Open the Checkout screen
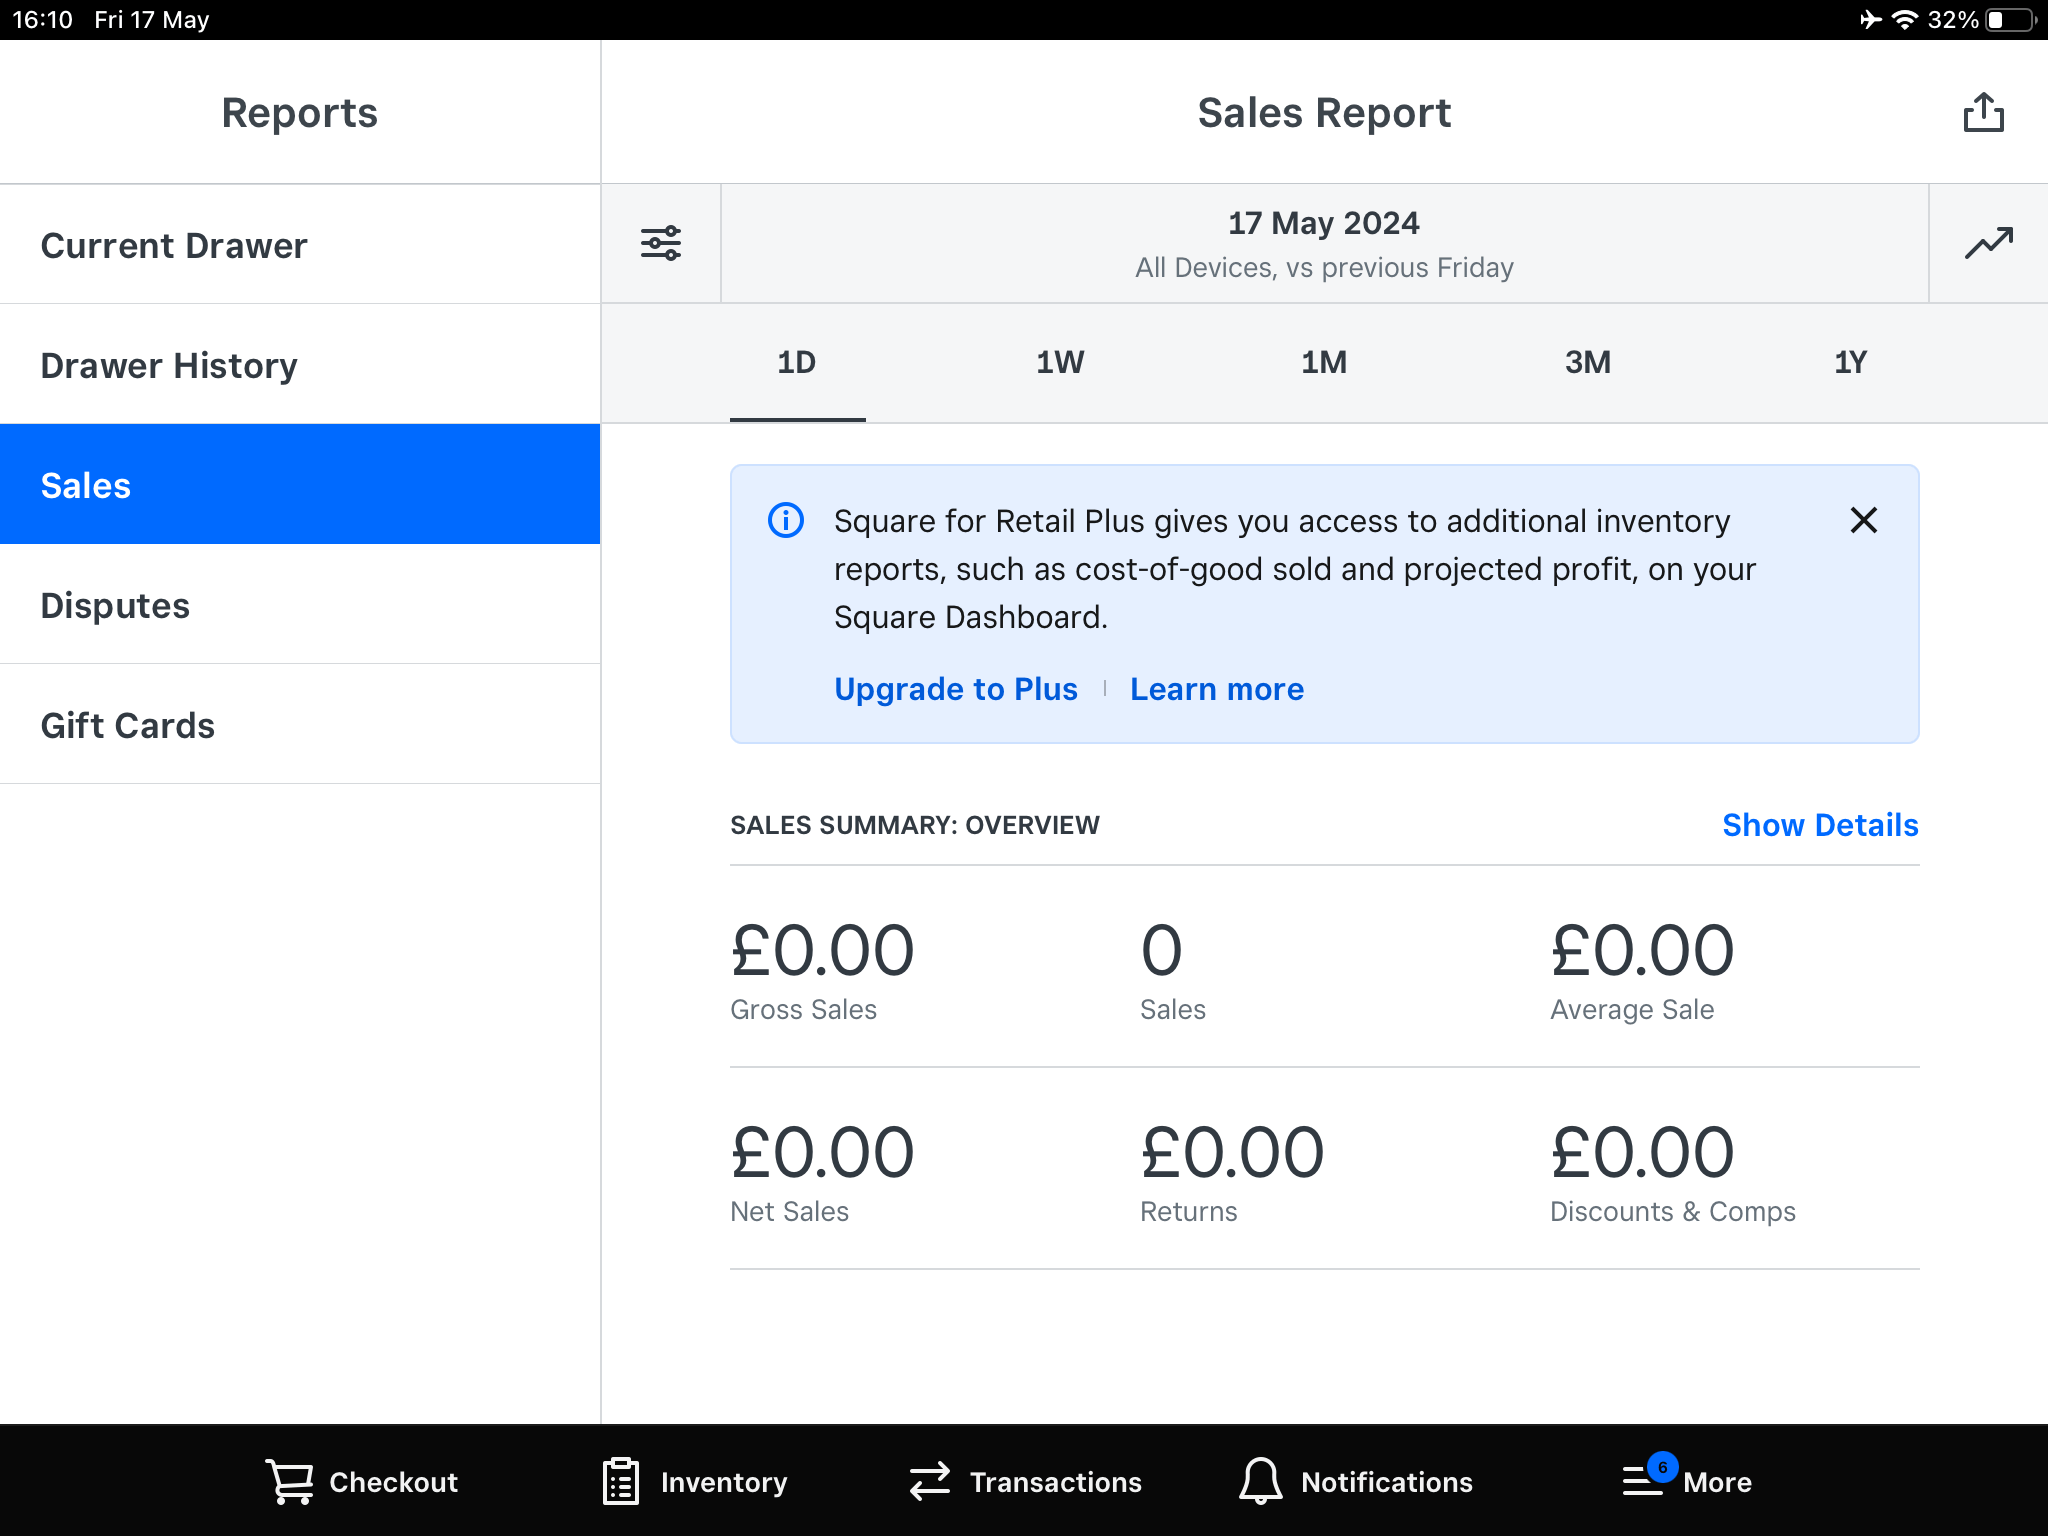 (x=362, y=1482)
